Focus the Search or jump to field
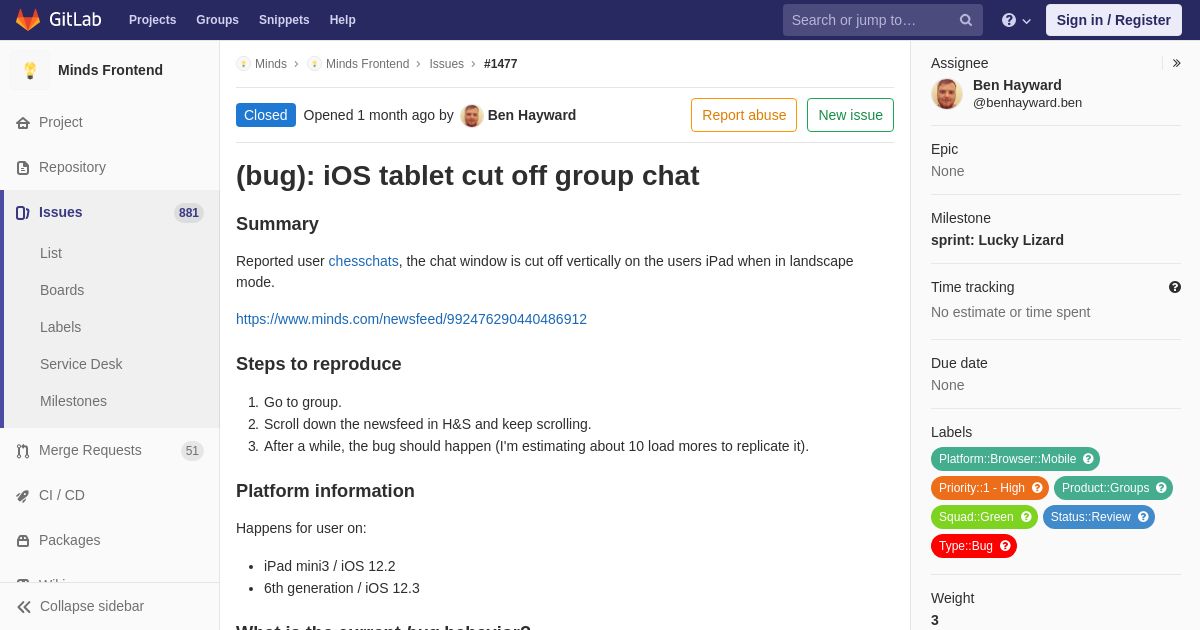 [x=883, y=20]
